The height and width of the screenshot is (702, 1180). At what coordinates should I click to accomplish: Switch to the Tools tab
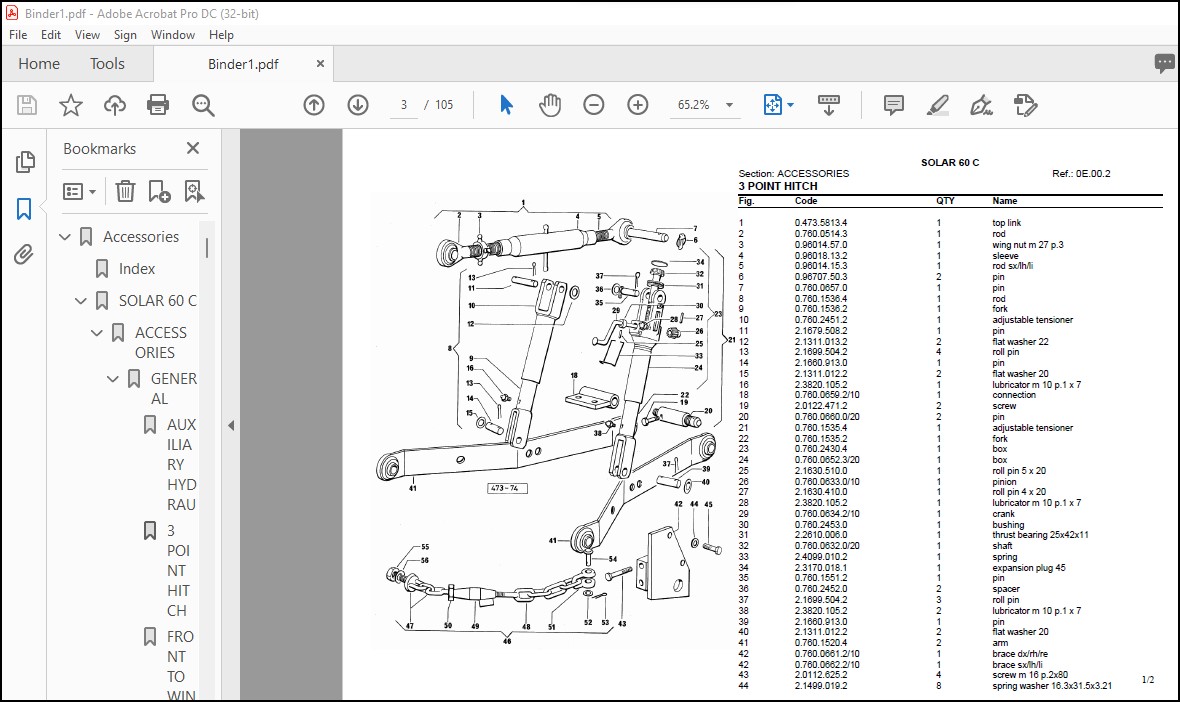click(x=108, y=64)
